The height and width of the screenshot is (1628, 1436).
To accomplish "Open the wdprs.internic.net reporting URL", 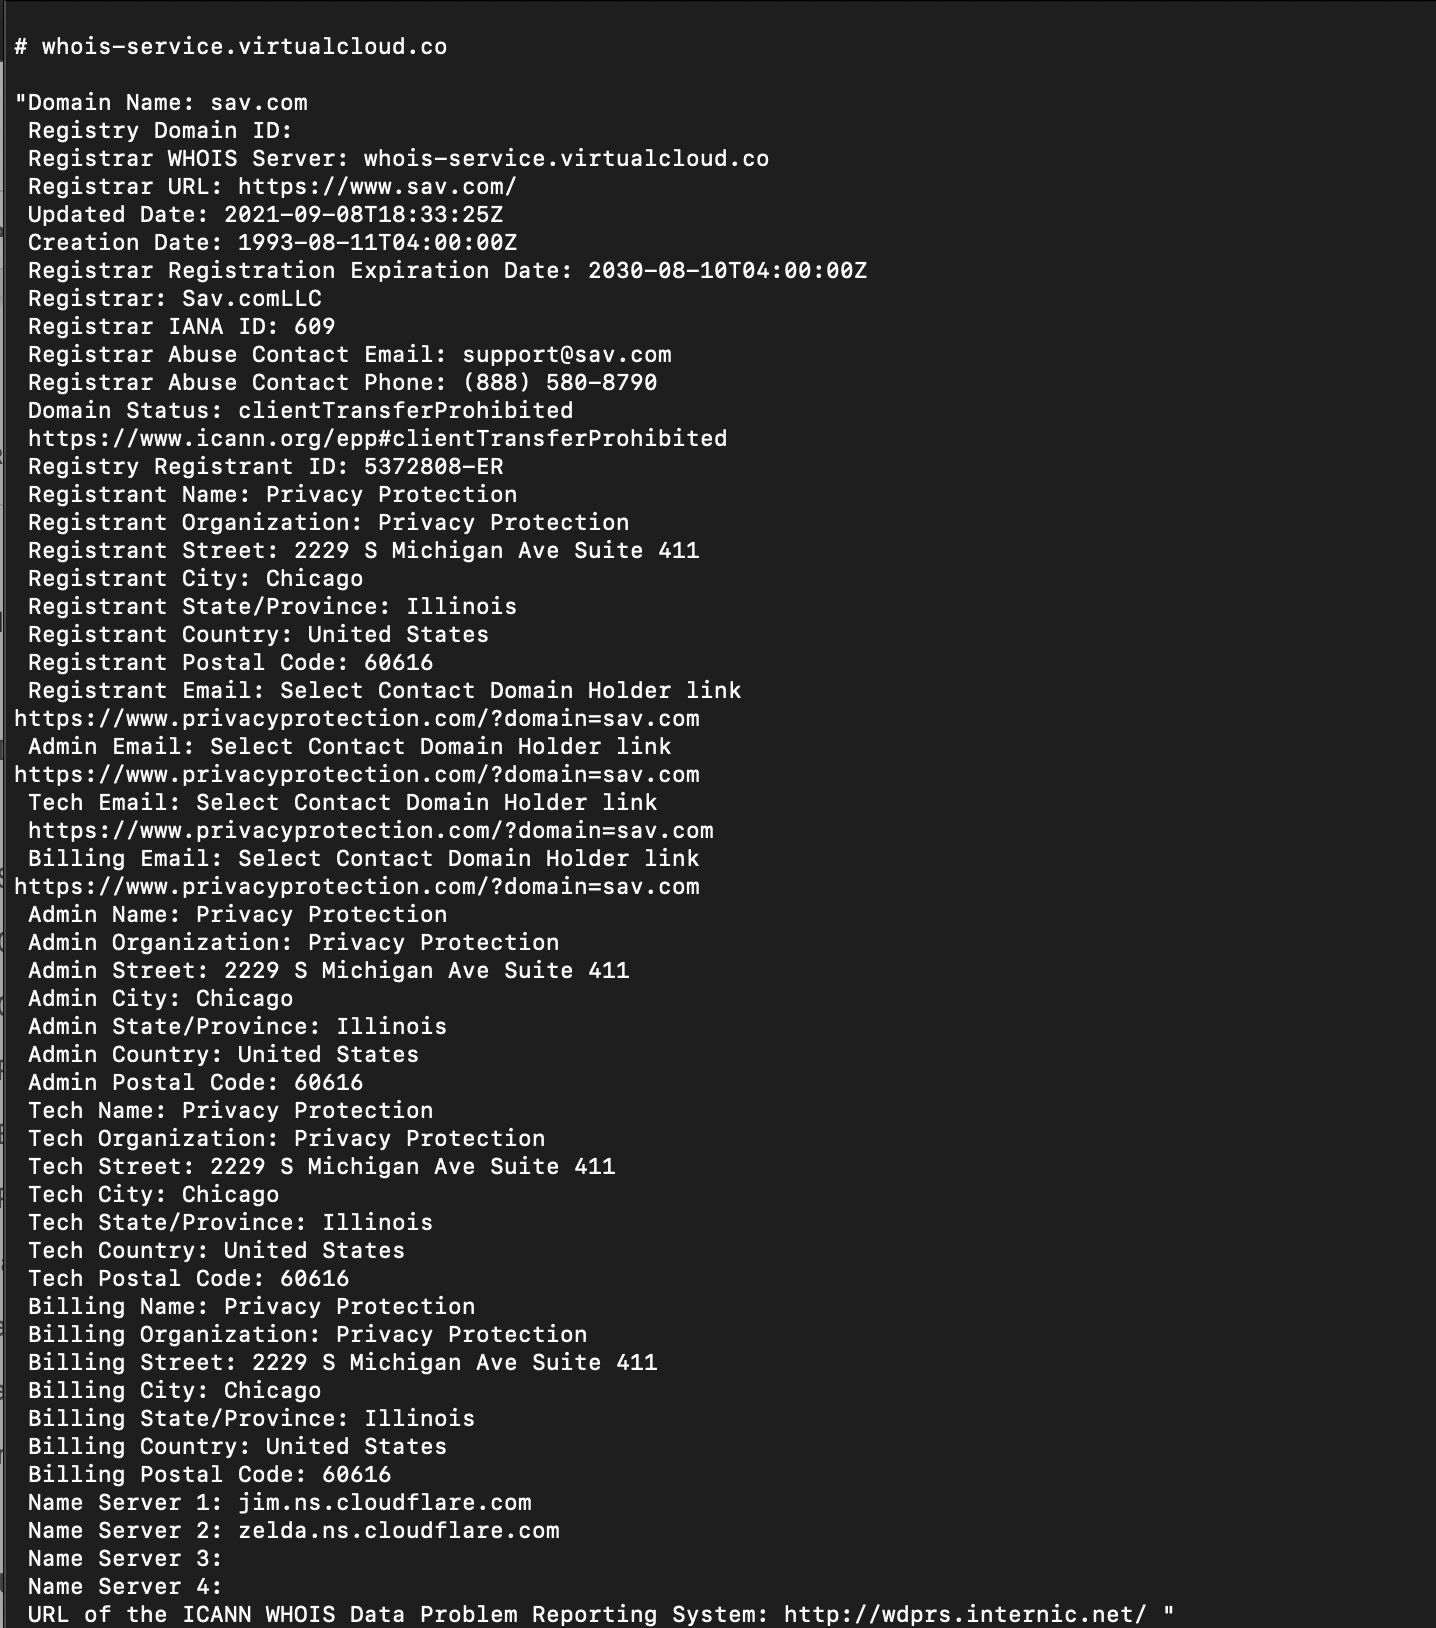I will click(965, 1615).
